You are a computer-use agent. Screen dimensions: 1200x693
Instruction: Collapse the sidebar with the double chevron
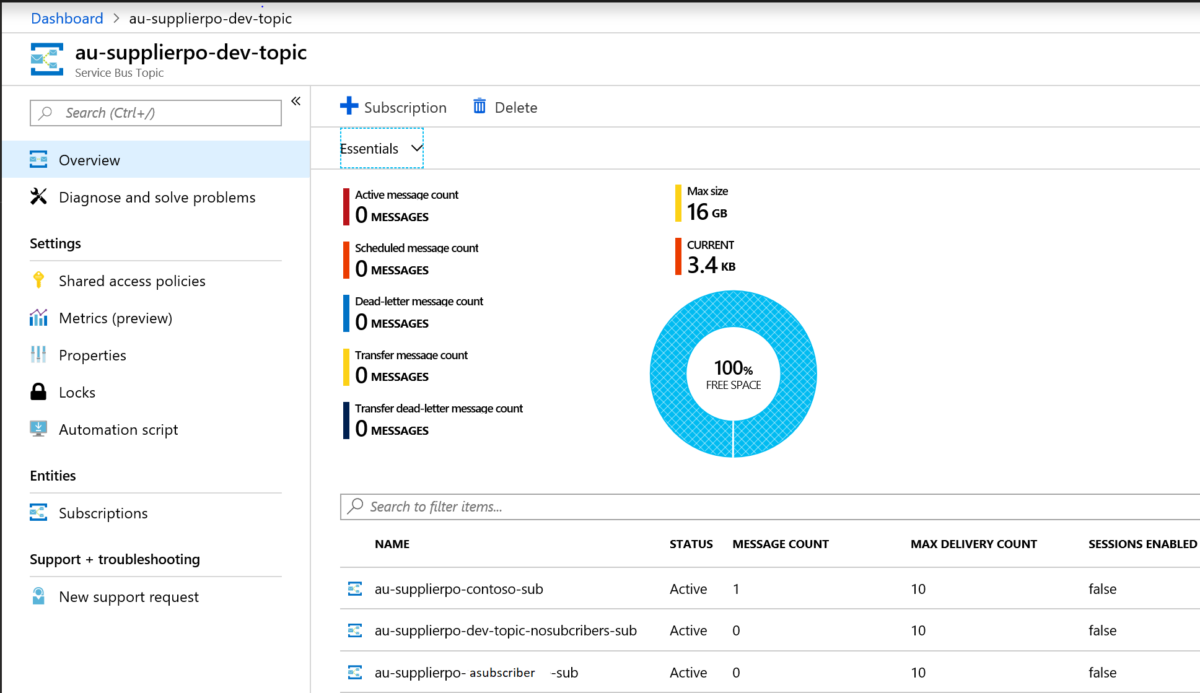pyautogui.click(x=295, y=100)
